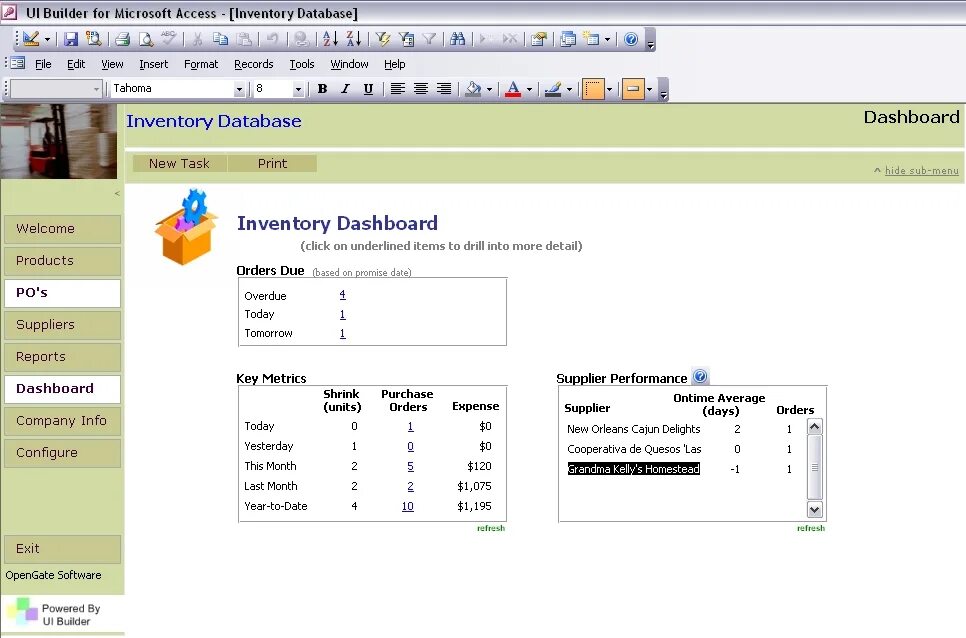Image resolution: width=966 pixels, height=638 pixels.
Task: Click the form control icon beside File
Action: click(x=17, y=63)
